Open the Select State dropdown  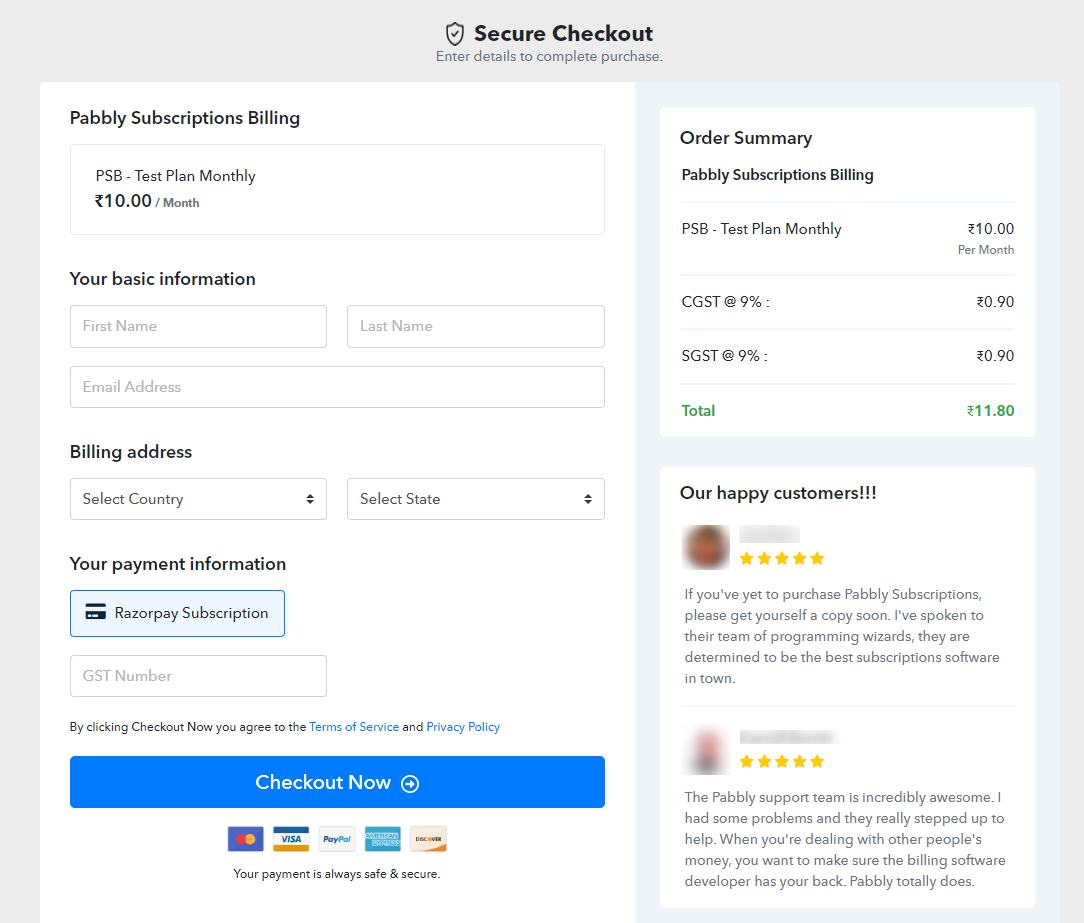tap(476, 498)
